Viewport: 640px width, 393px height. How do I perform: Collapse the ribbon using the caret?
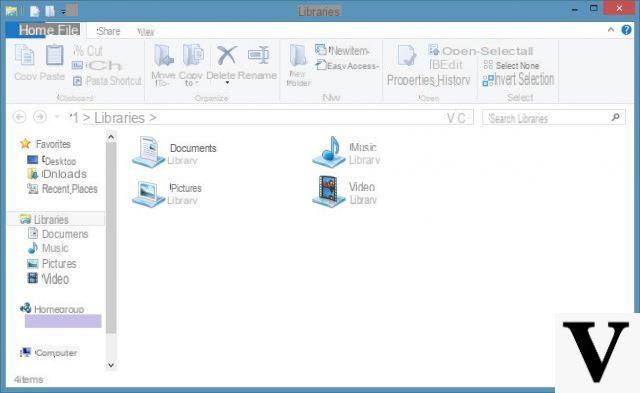611,30
